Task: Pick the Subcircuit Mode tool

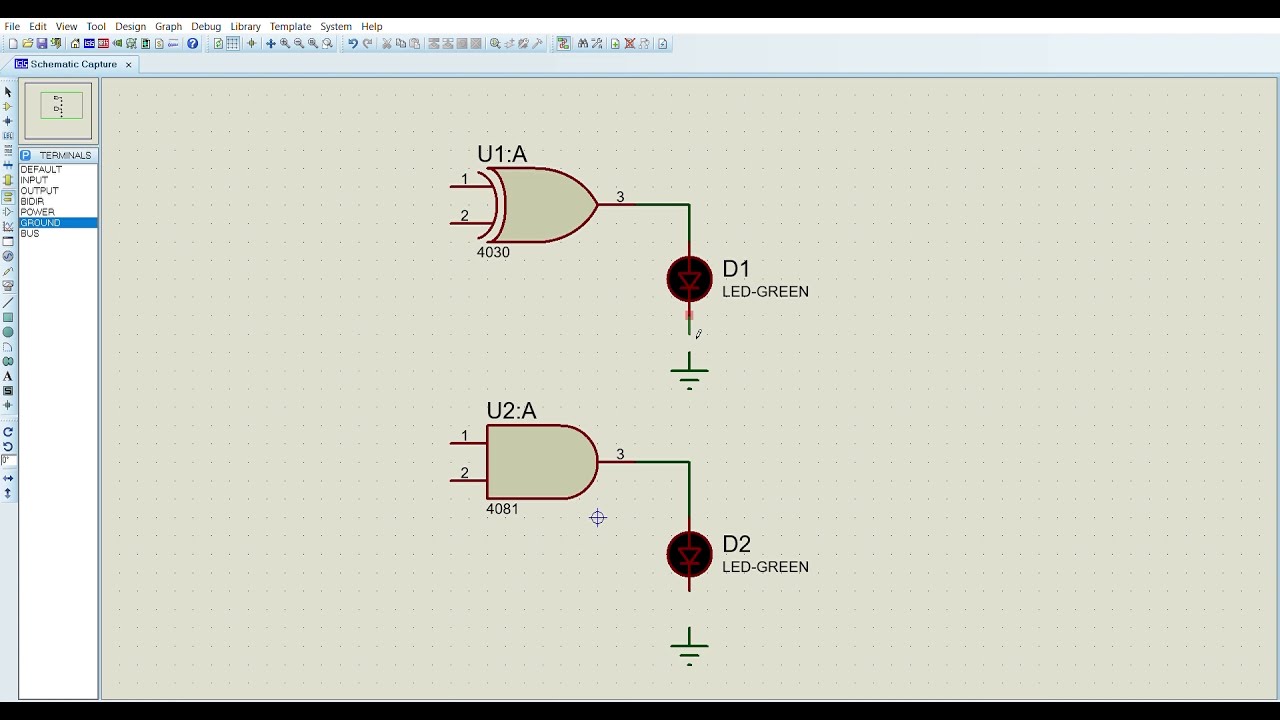Action: coord(8,179)
